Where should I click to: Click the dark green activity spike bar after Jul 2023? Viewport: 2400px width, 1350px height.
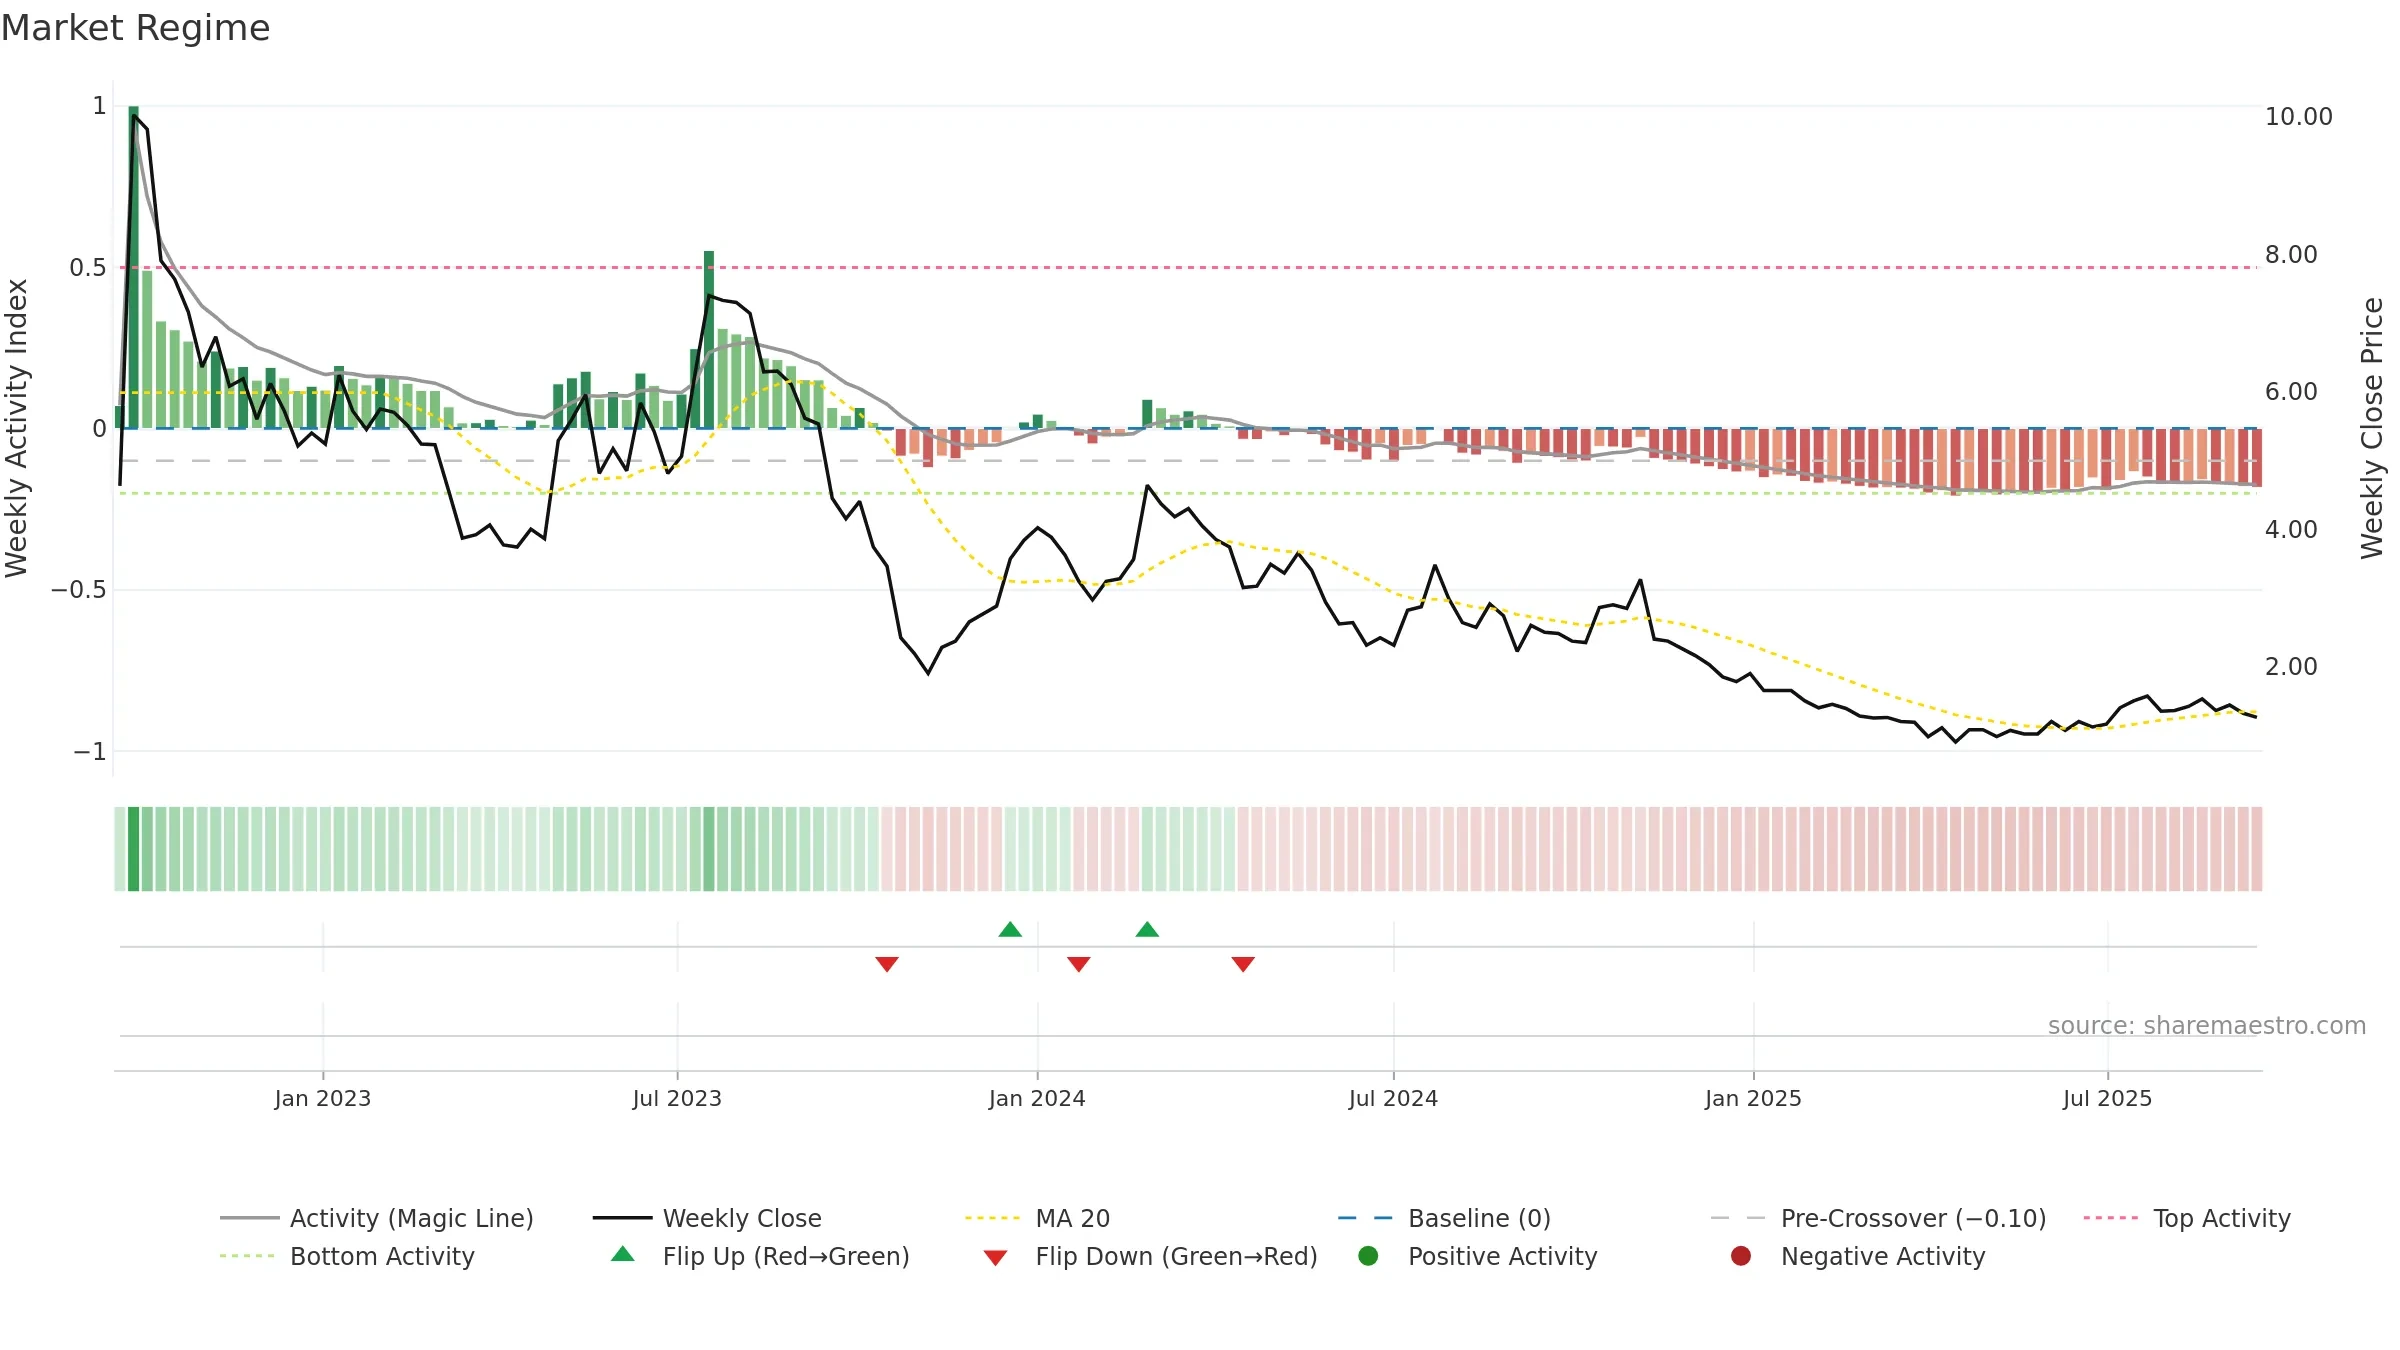pyautogui.click(x=709, y=339)
